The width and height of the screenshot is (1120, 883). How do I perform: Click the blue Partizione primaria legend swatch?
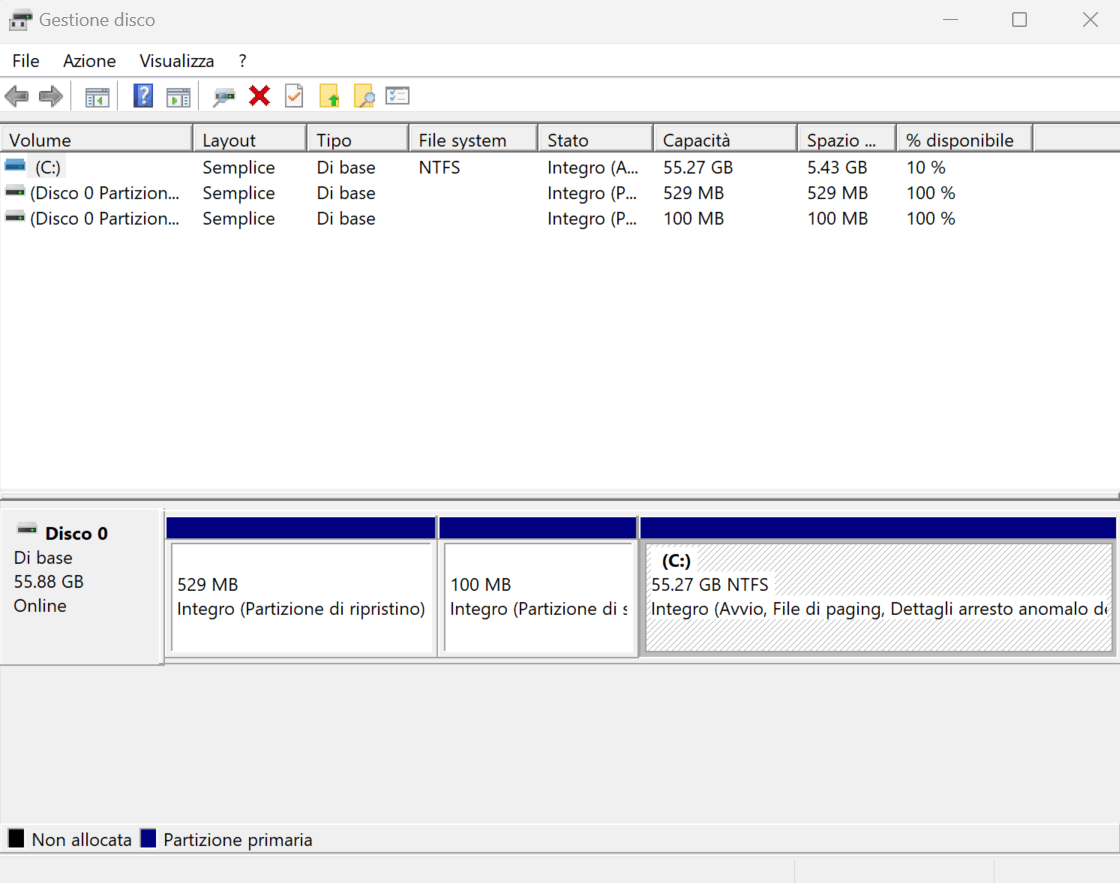[148, 838]
